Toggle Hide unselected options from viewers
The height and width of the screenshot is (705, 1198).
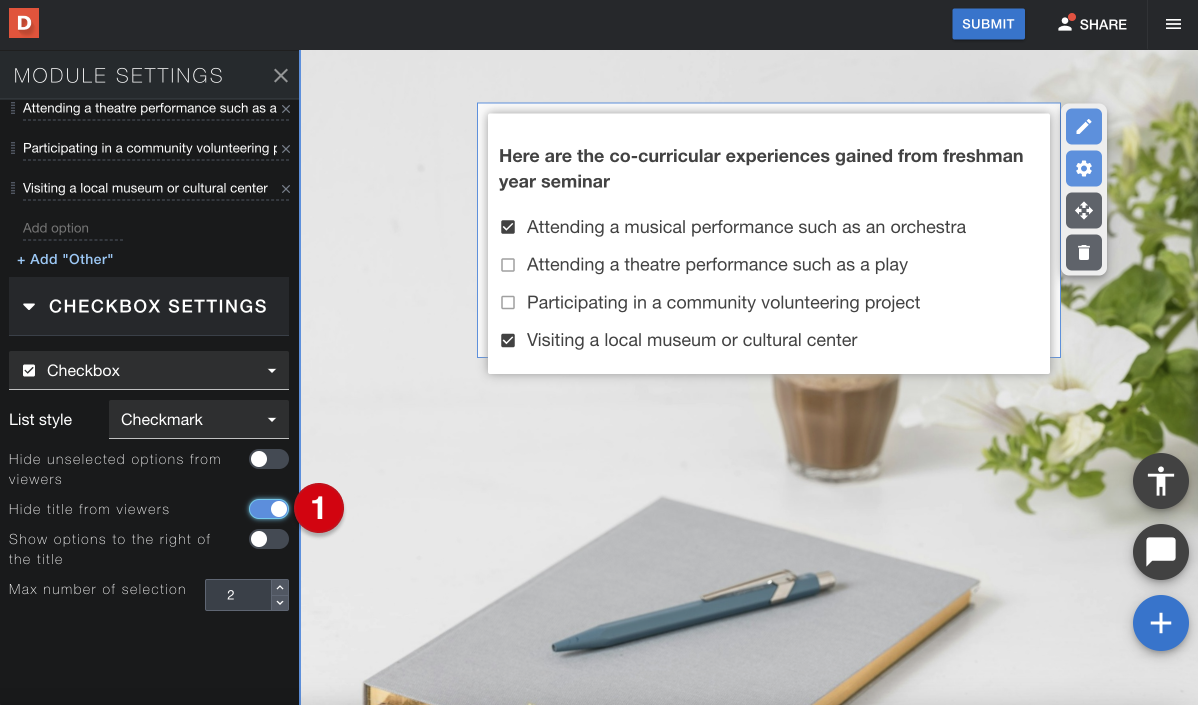[269, 459]
